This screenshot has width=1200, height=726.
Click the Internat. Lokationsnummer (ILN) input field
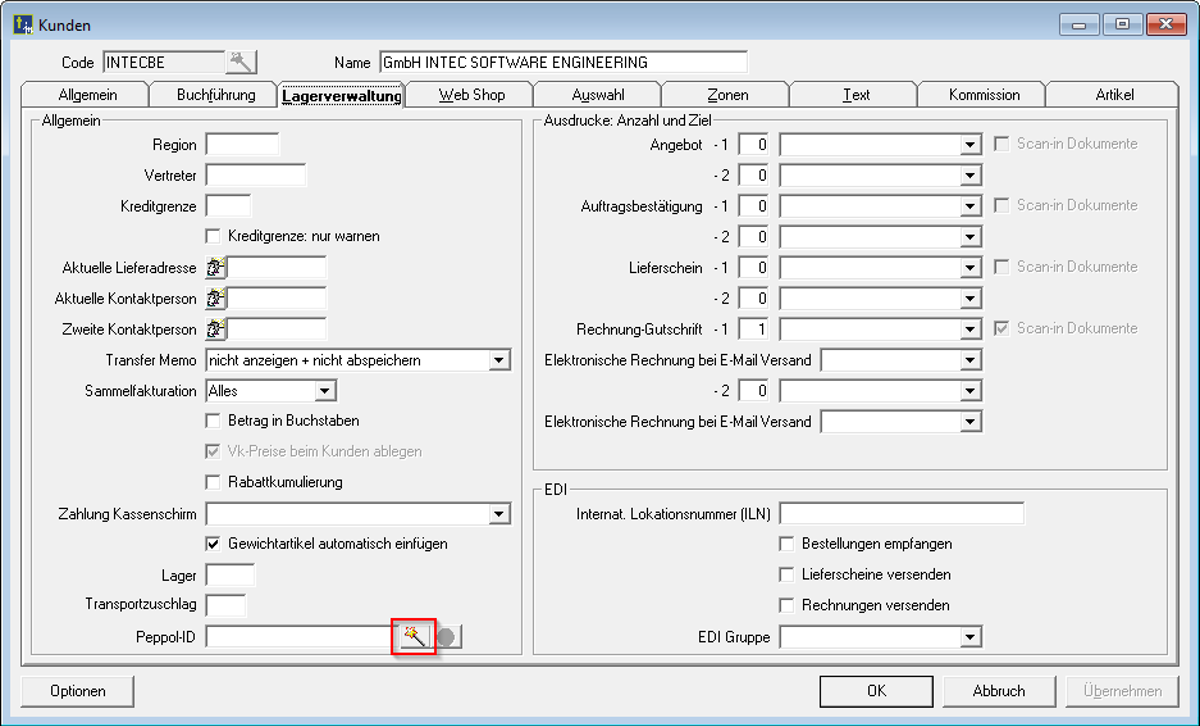tap(901, 514)
